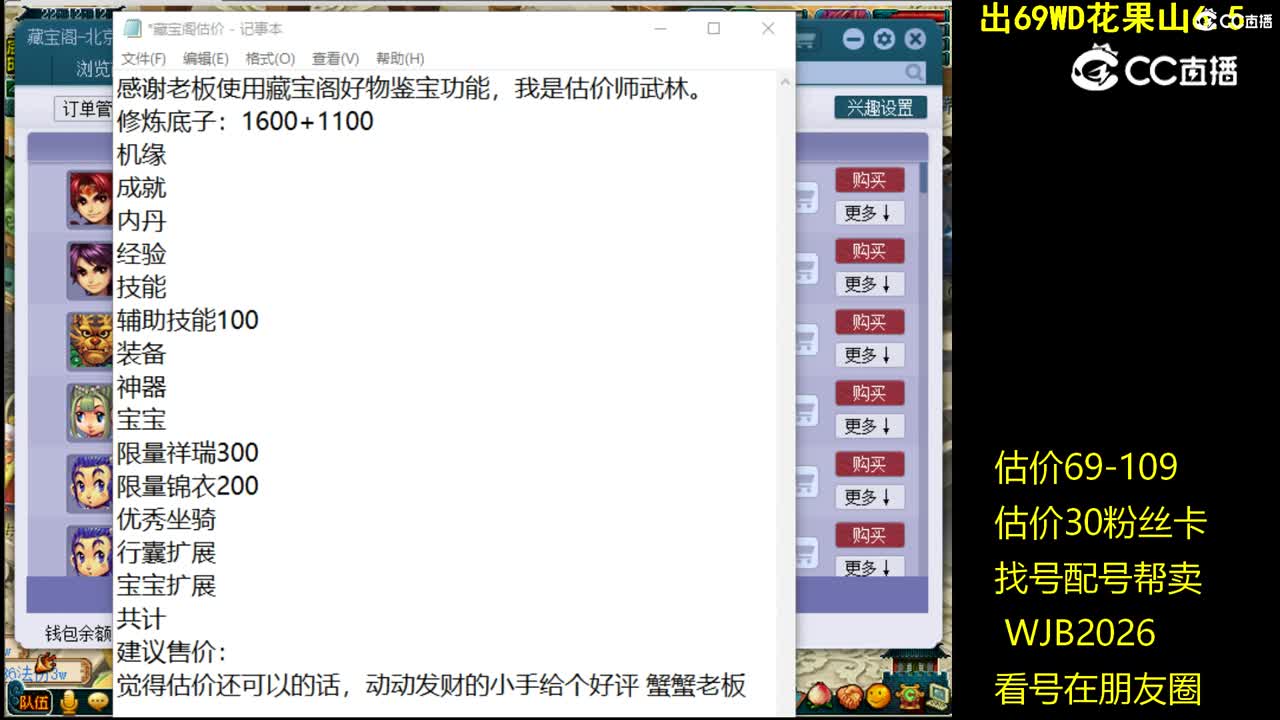Viewport: 1280px width, 720px height.
Task: Open the 文件(F) menu in Notepad
Action: [144, 59]
